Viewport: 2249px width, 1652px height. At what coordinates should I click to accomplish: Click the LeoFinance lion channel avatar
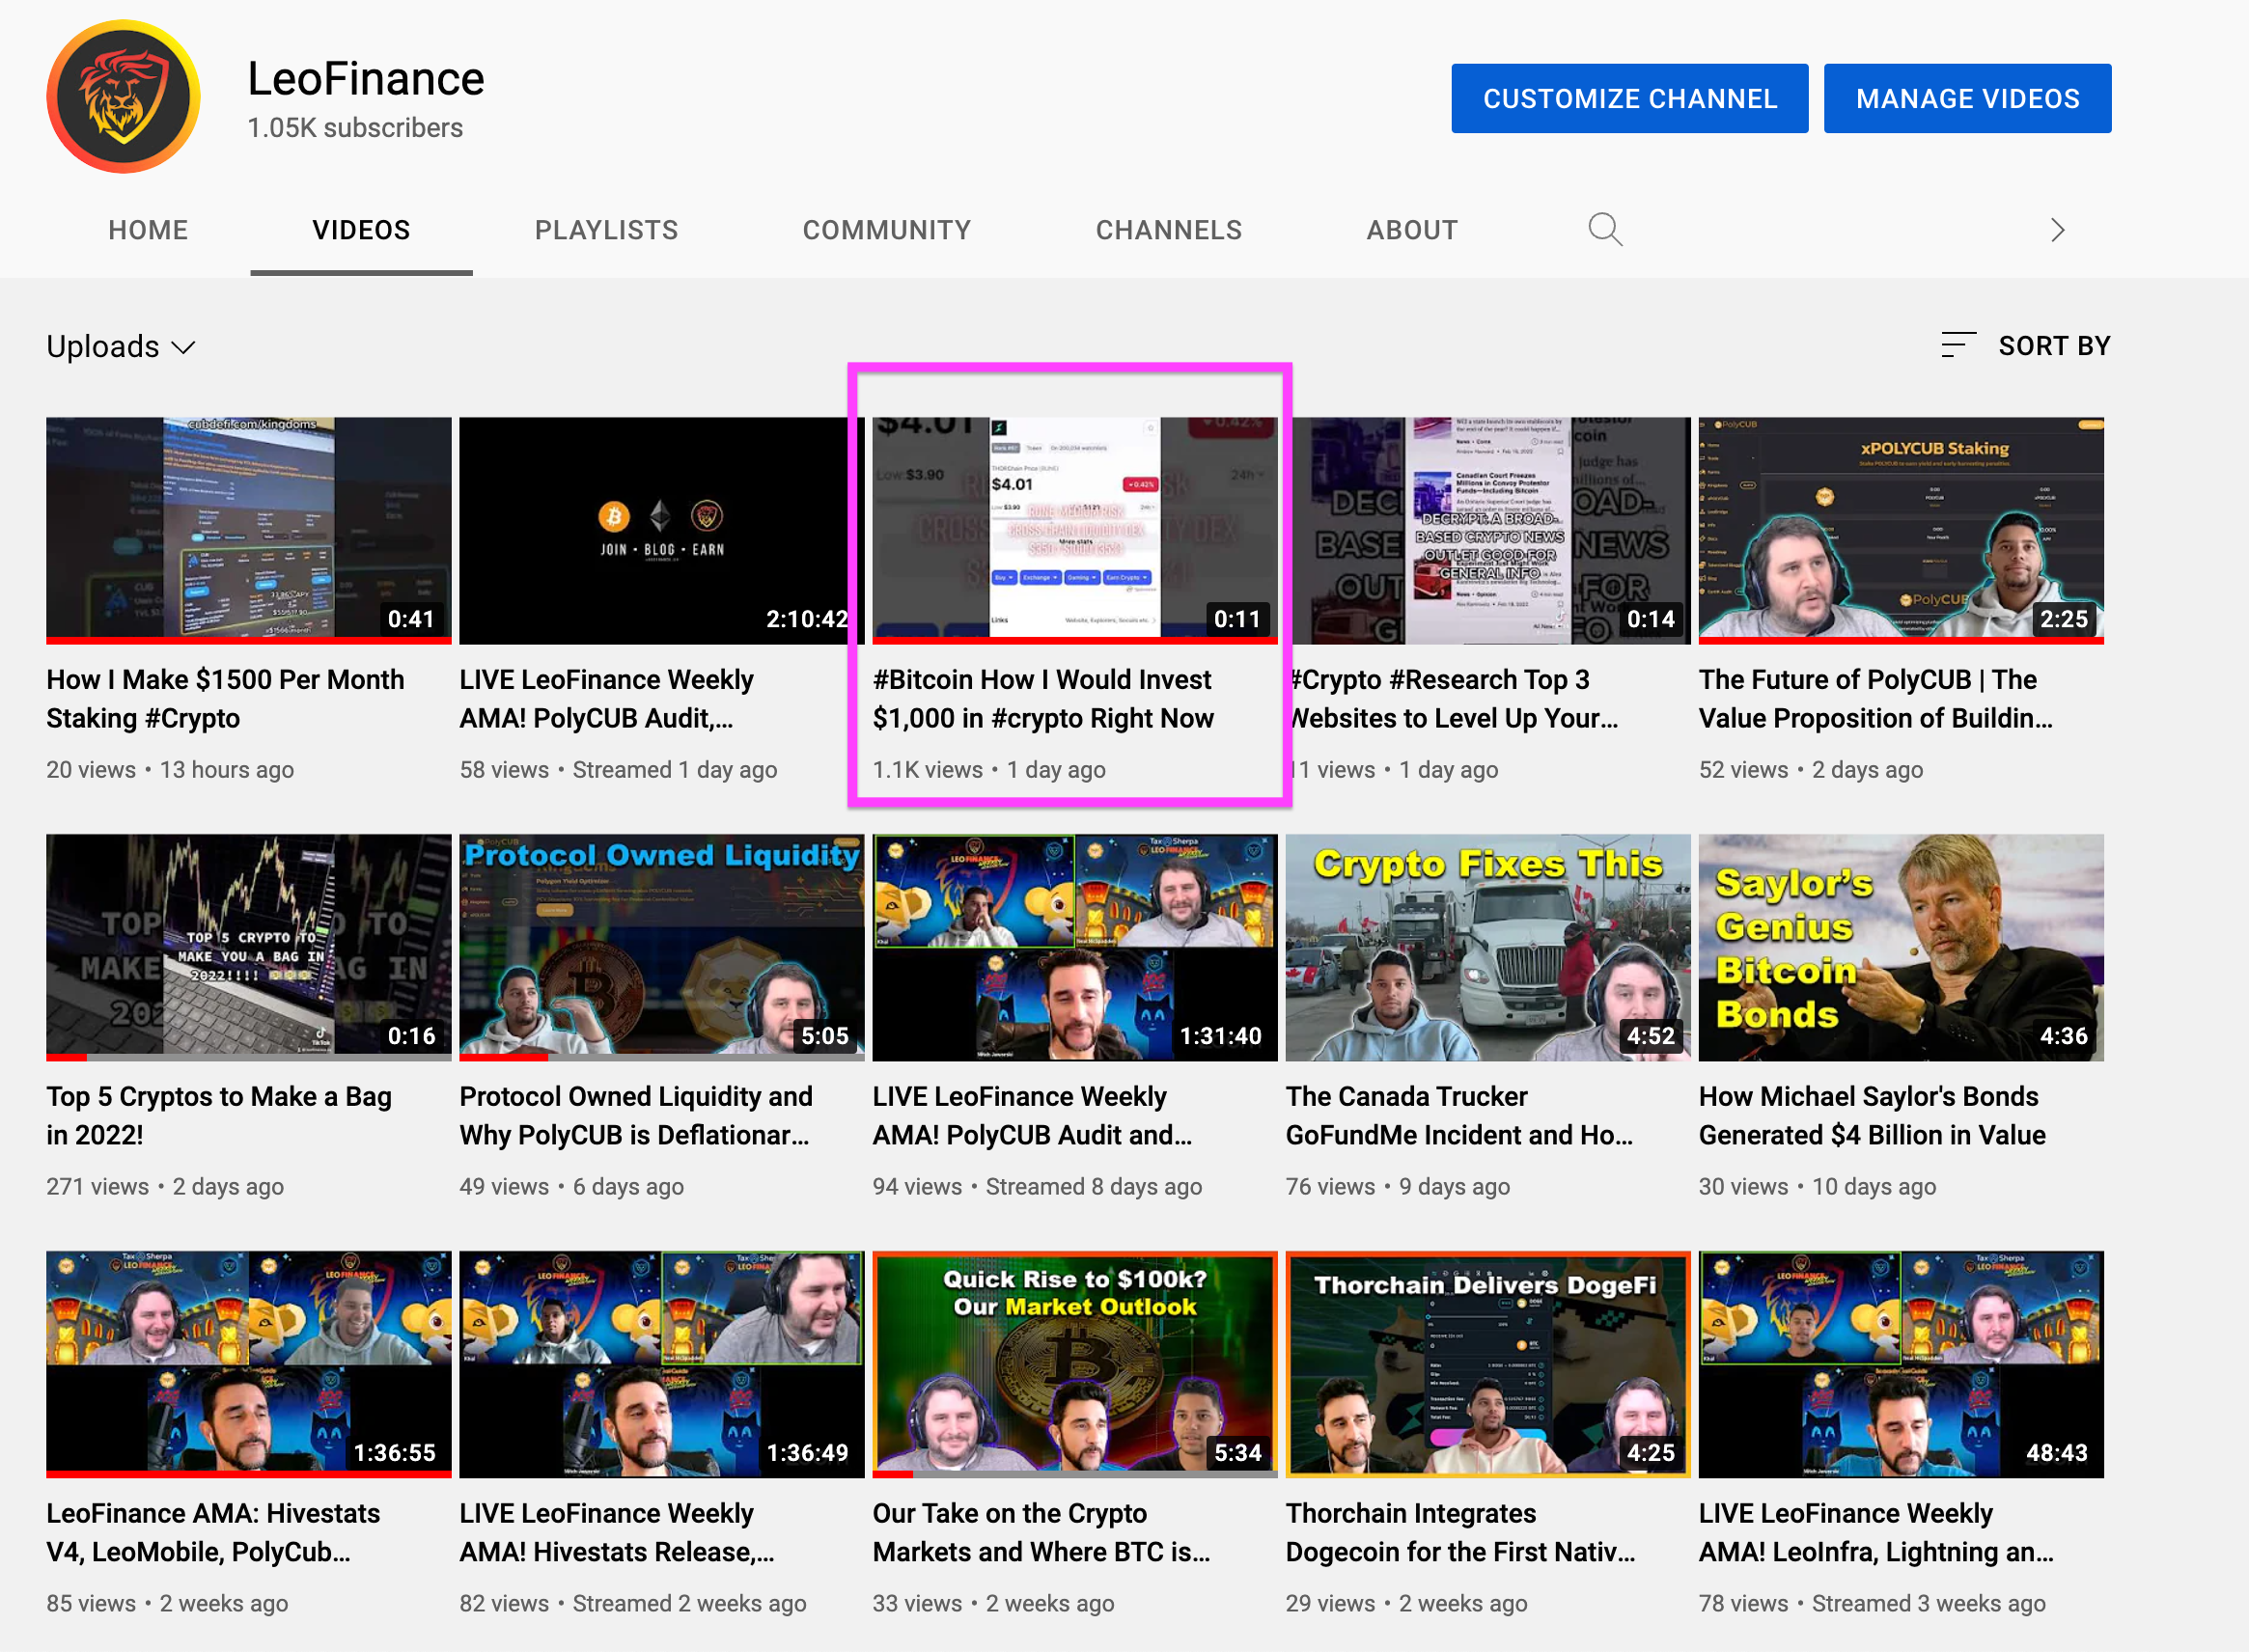123,97
